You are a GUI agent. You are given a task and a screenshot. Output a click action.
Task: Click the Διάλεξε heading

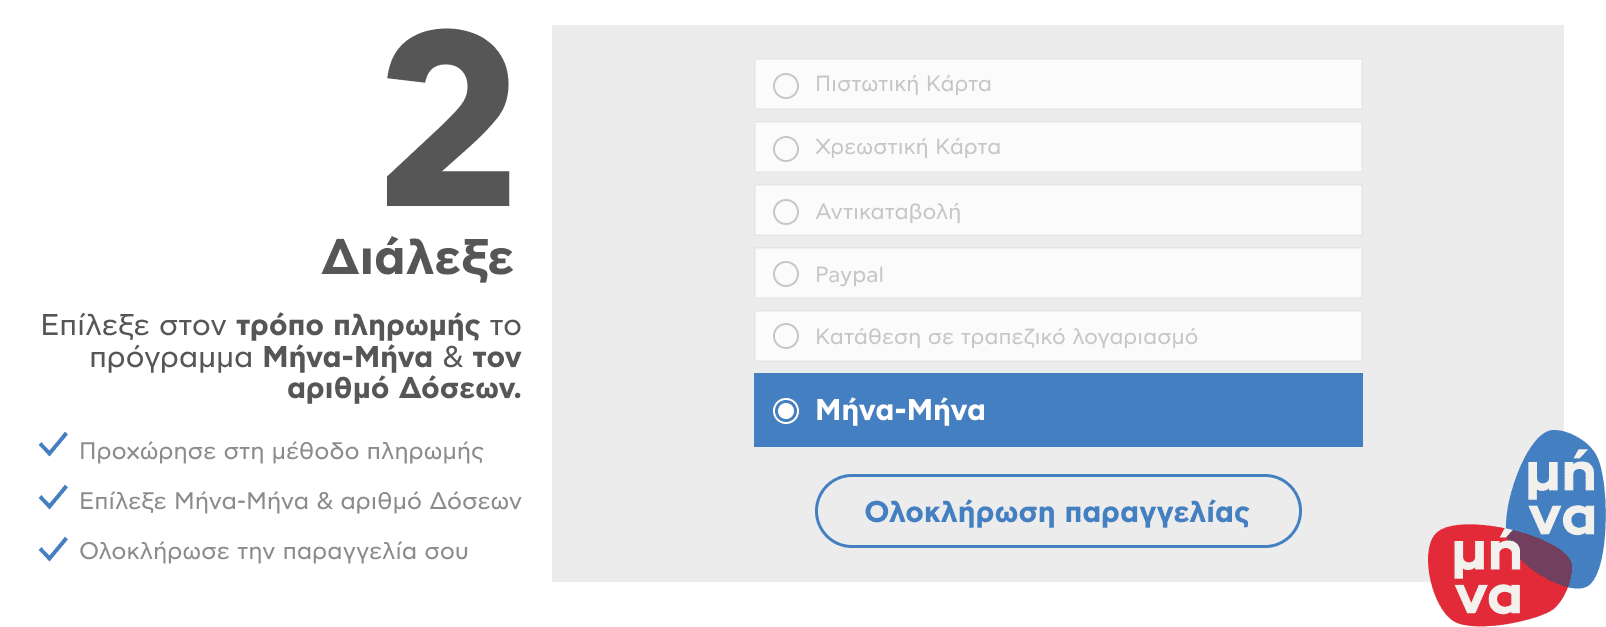(418, 258)
